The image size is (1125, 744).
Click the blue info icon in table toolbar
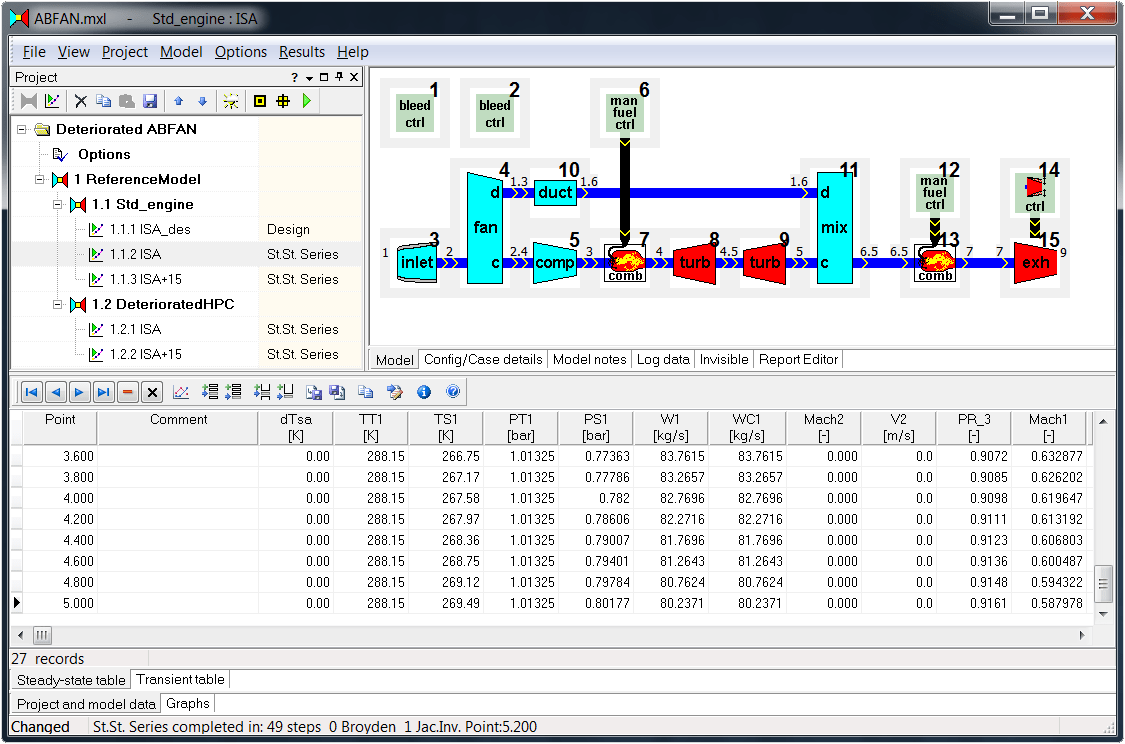tap(424, 392)
